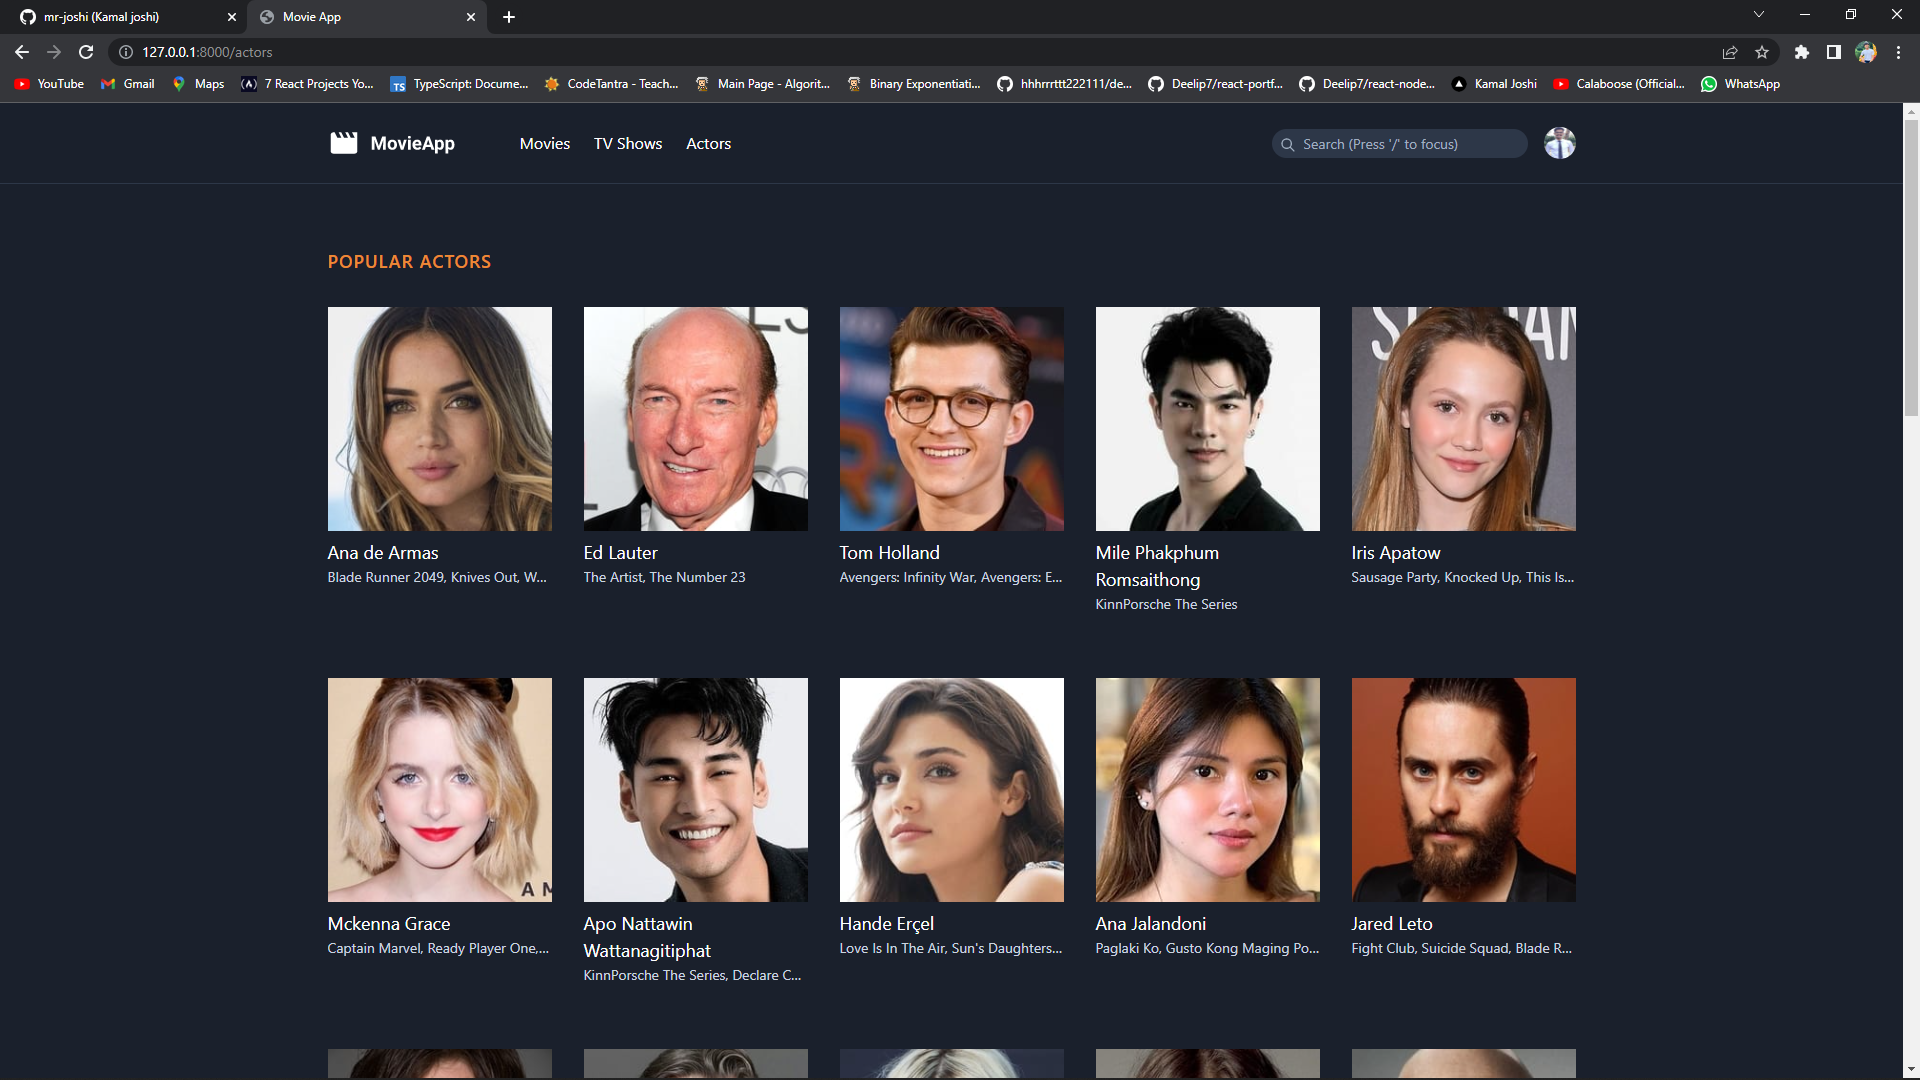Open the Gmail bookmark
Viewport: 1920px width, 1080px height.
pos(126,84)
